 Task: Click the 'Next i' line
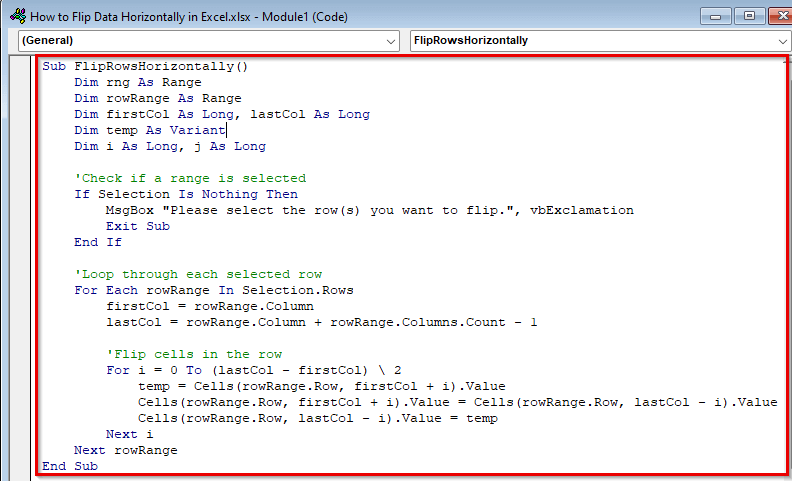pyautogui.click(x=130, y=435)
